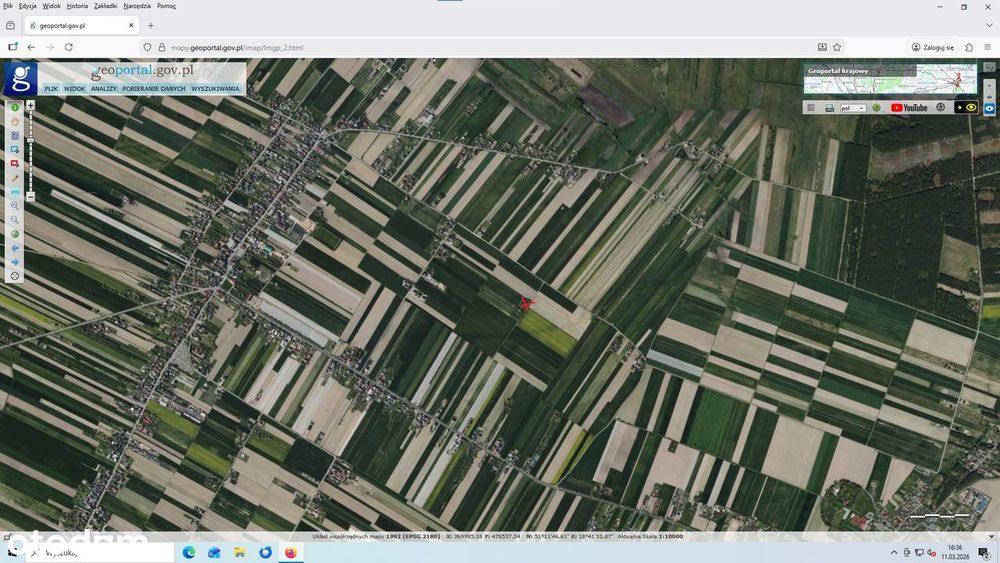Viewport: 1000px width, 563px height.
Task: Click the accessibility wheel icon
Action: 940,107
